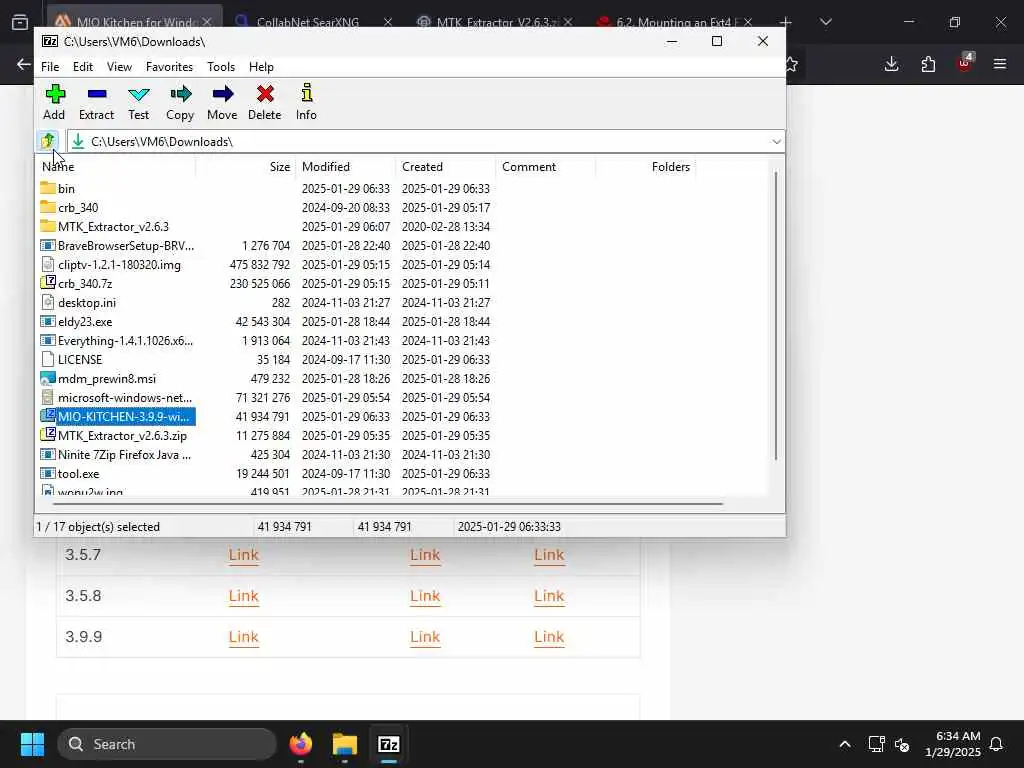Click the horizontal scrollbar in file list

tap(388, 504)
